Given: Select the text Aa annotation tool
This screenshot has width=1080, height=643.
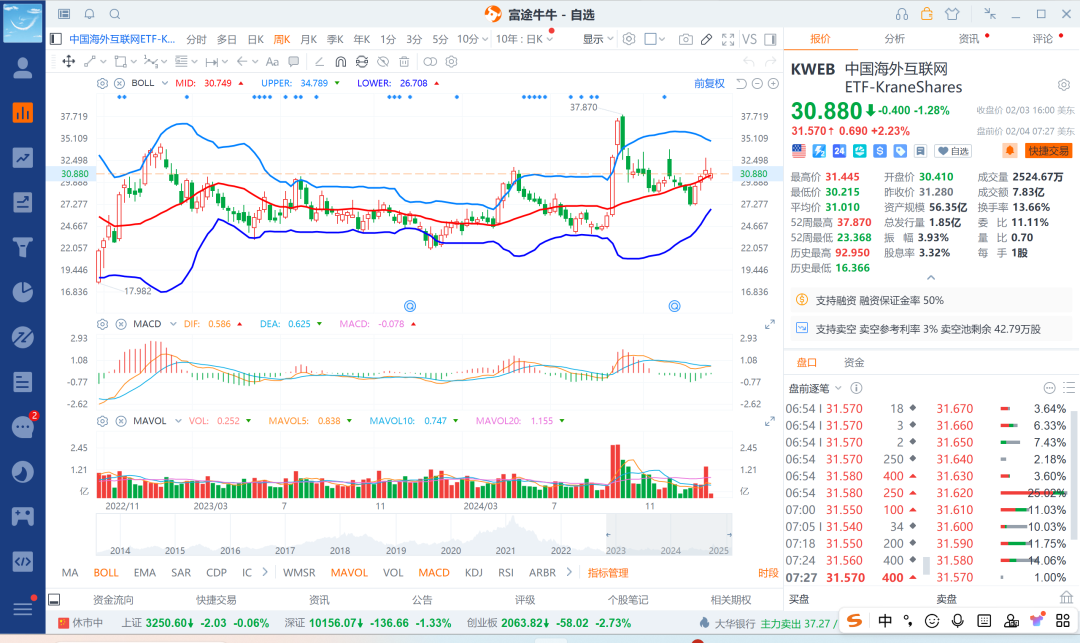Looking at the screenshot, I should pos(272,61).
